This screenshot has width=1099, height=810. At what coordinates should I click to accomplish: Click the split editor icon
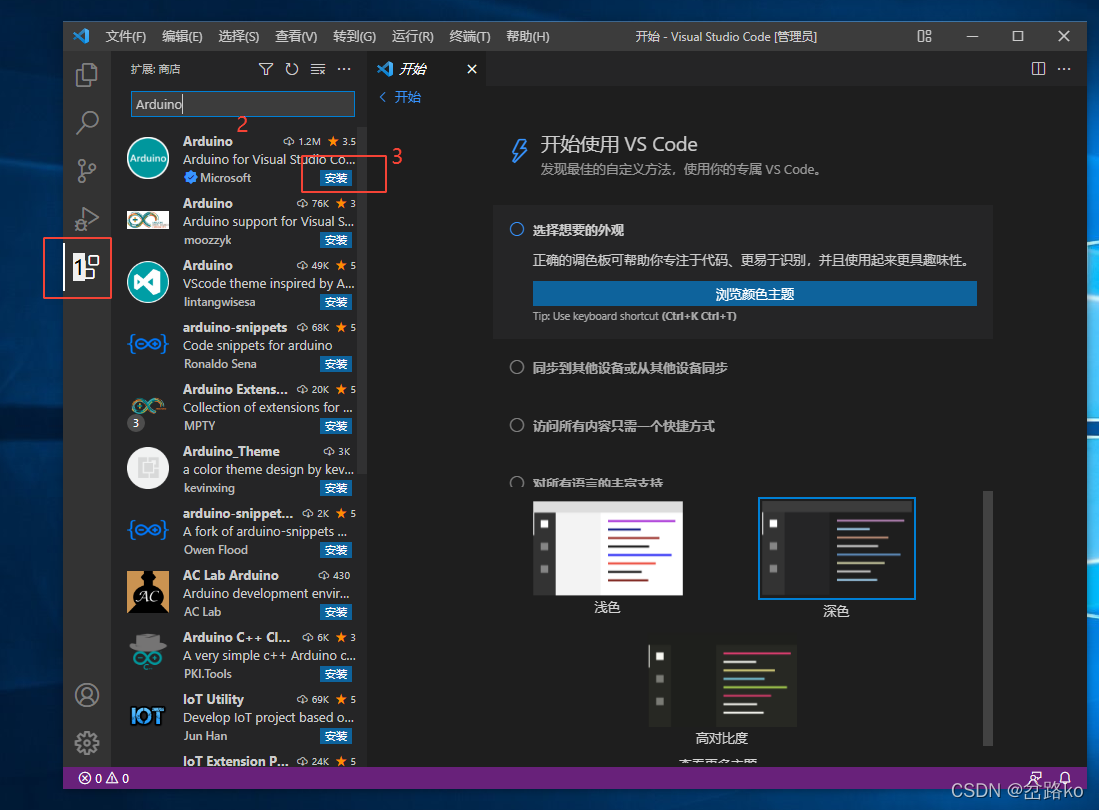point(1038,69)
